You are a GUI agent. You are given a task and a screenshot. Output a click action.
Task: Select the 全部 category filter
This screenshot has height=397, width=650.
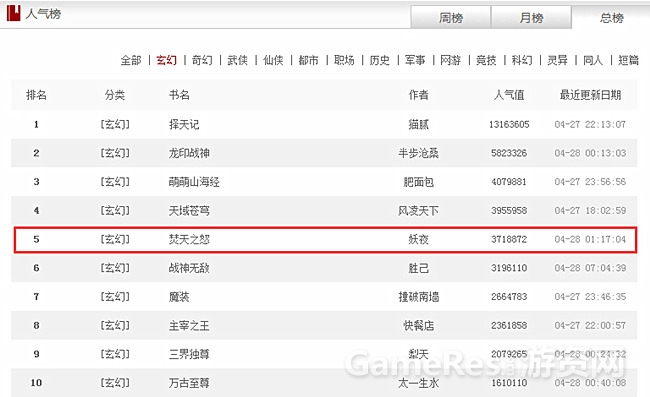coord(131,61)
